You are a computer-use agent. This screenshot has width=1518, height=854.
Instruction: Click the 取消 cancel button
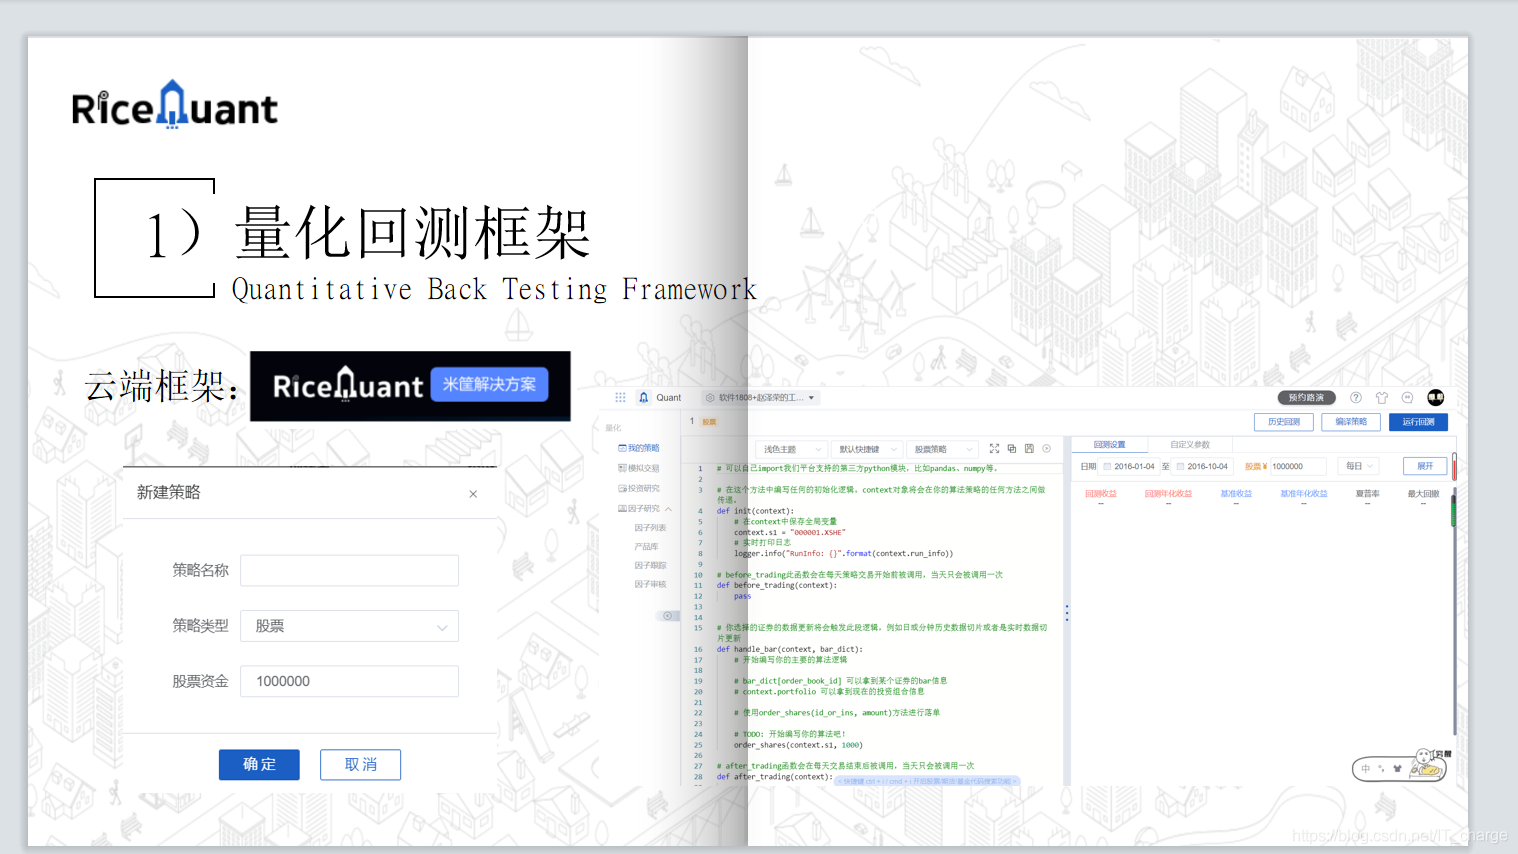(360, 764)
